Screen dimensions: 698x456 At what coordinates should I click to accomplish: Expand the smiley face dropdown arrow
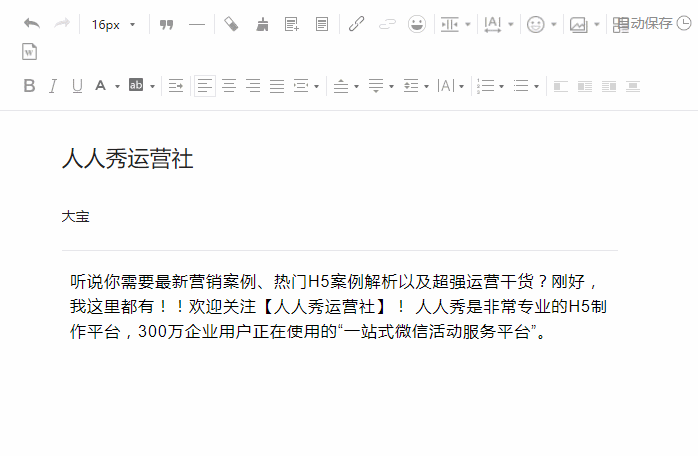(x=554, y=24)
